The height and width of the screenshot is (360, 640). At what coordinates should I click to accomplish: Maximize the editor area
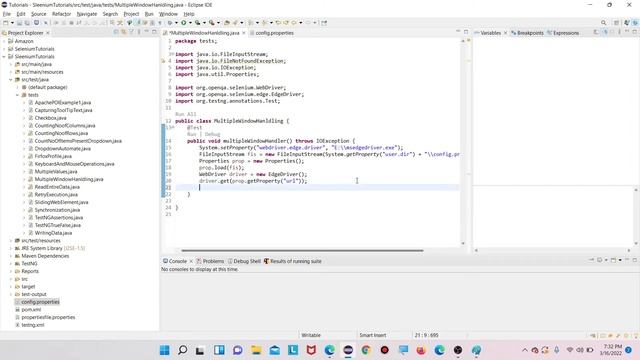[466, 32]
